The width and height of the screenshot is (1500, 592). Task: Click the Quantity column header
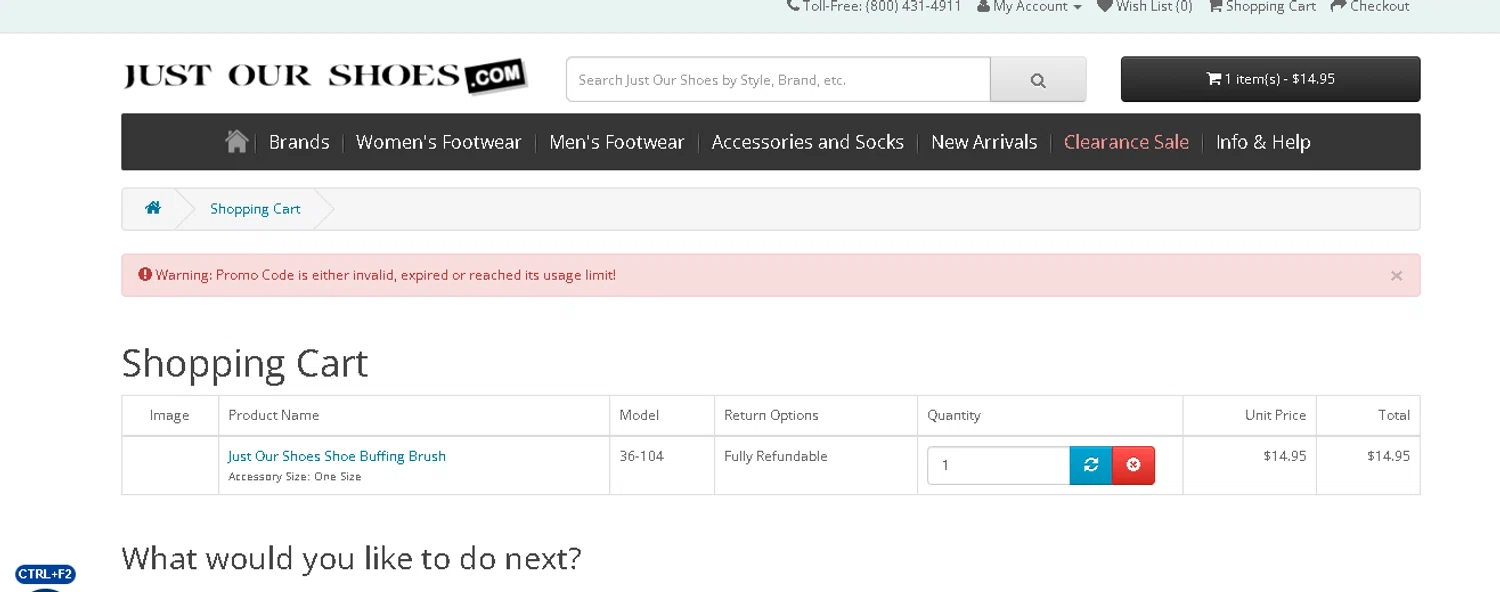[x=954, y=415]
